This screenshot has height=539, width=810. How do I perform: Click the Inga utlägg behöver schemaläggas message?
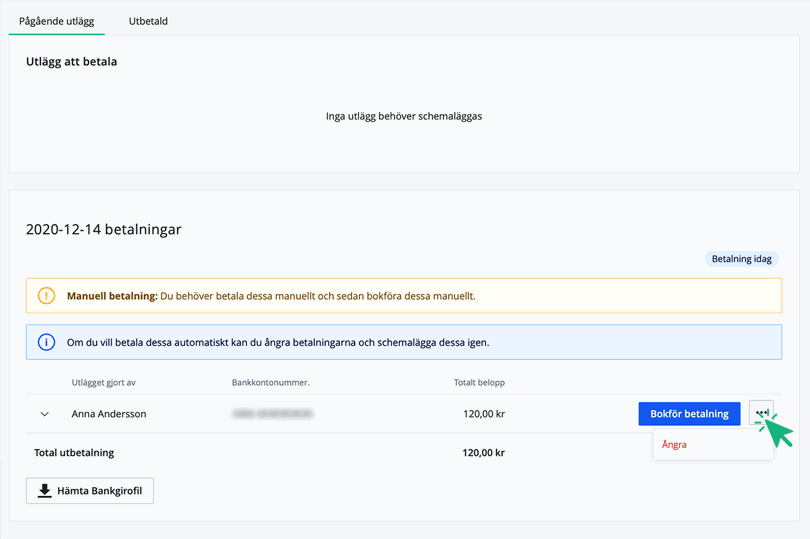click(x=404, y=116)
